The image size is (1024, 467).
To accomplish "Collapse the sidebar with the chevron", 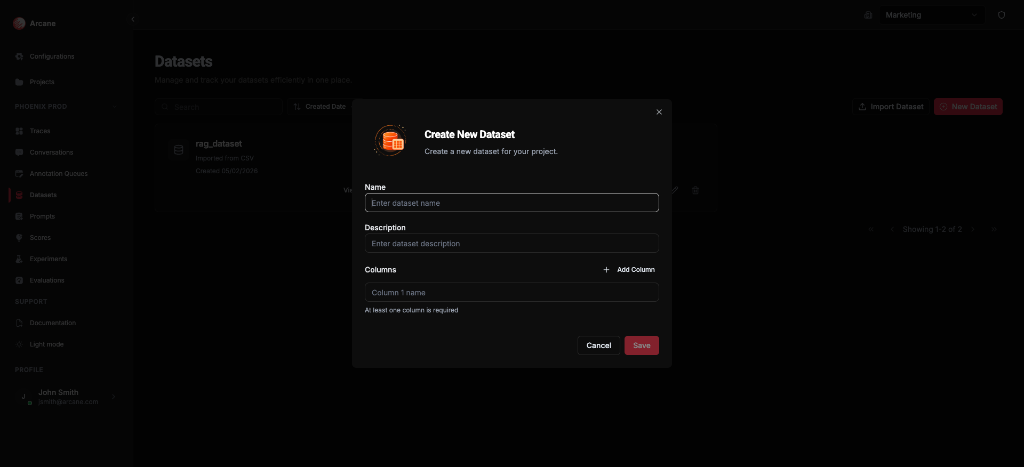I will click(133, 20).
